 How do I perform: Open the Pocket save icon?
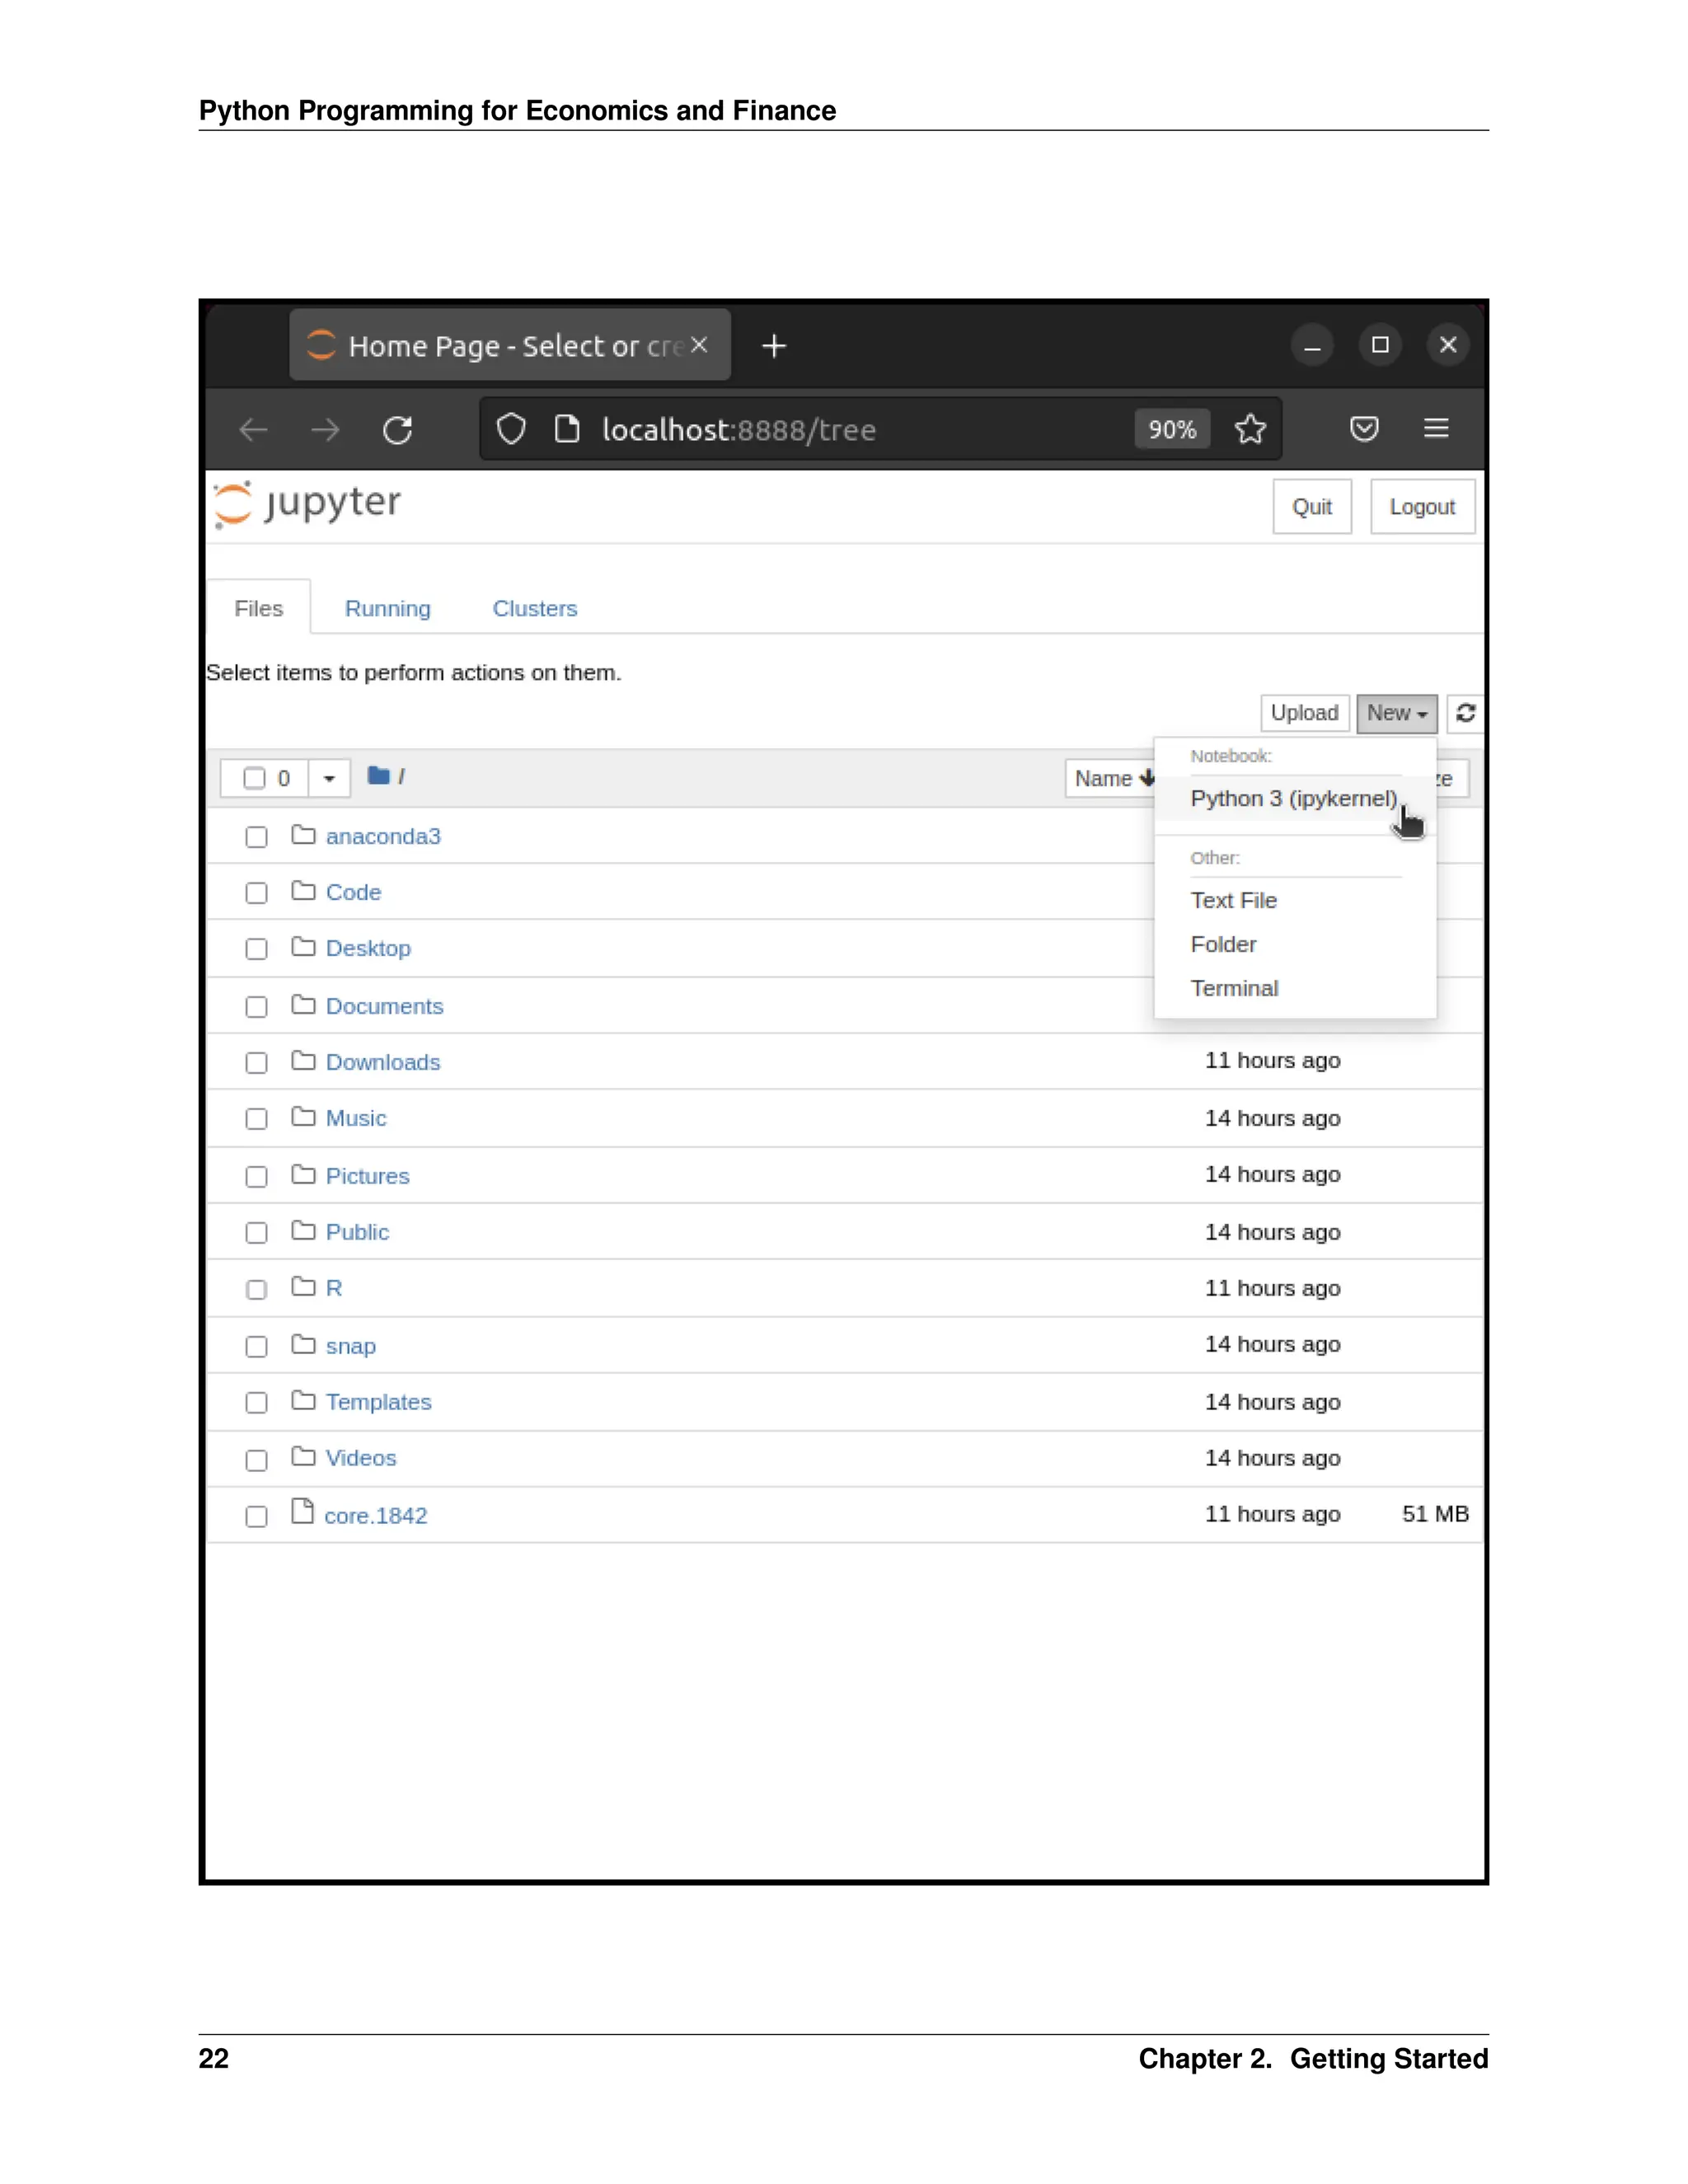point(1364,429)
